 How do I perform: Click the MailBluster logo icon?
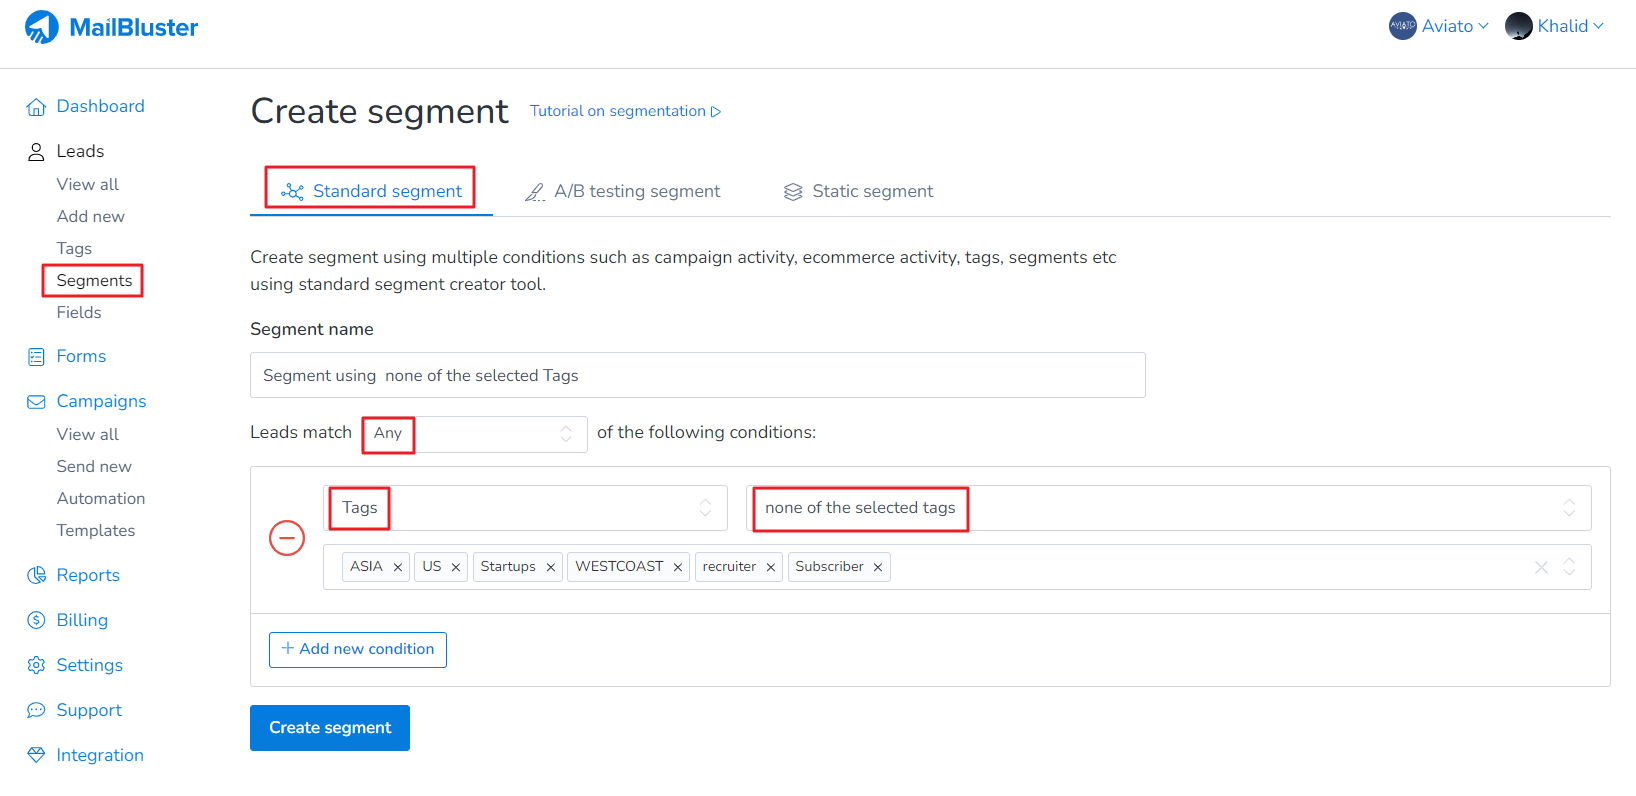coord(41,27)
